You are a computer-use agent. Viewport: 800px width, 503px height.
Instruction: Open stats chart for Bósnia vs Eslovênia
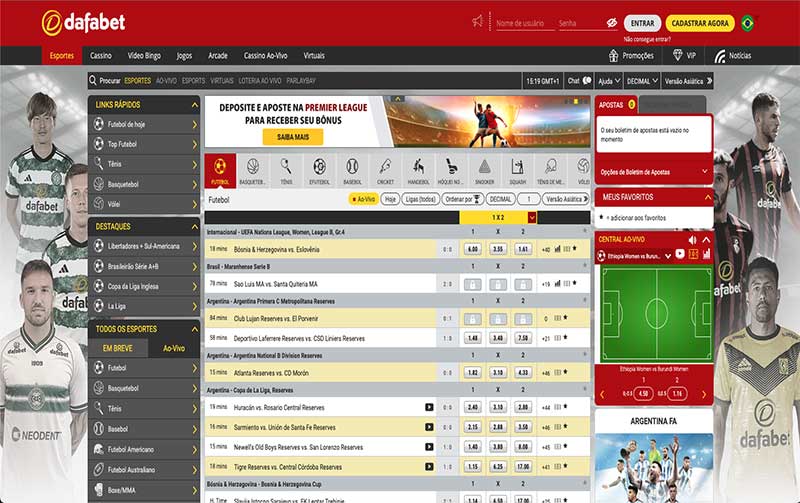point(557,249)
